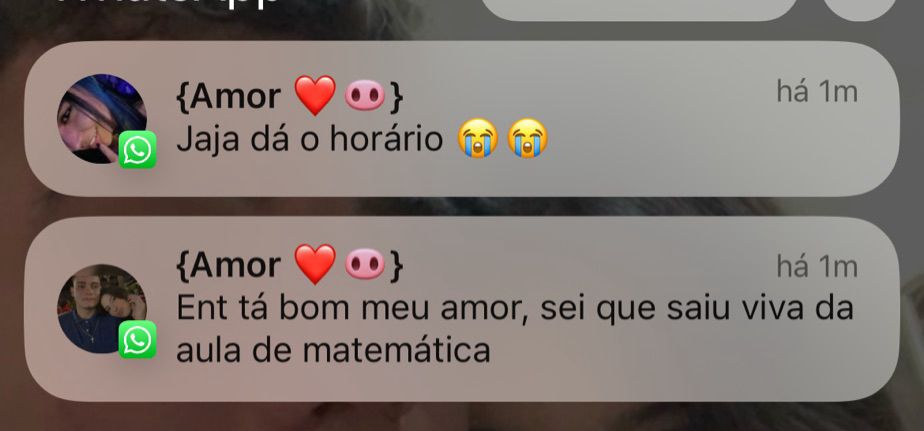Tap pig nose emoji in second notification title
The height and width of the screenshot is (431, 924).
pyautogui.click(x=365, y=264)
